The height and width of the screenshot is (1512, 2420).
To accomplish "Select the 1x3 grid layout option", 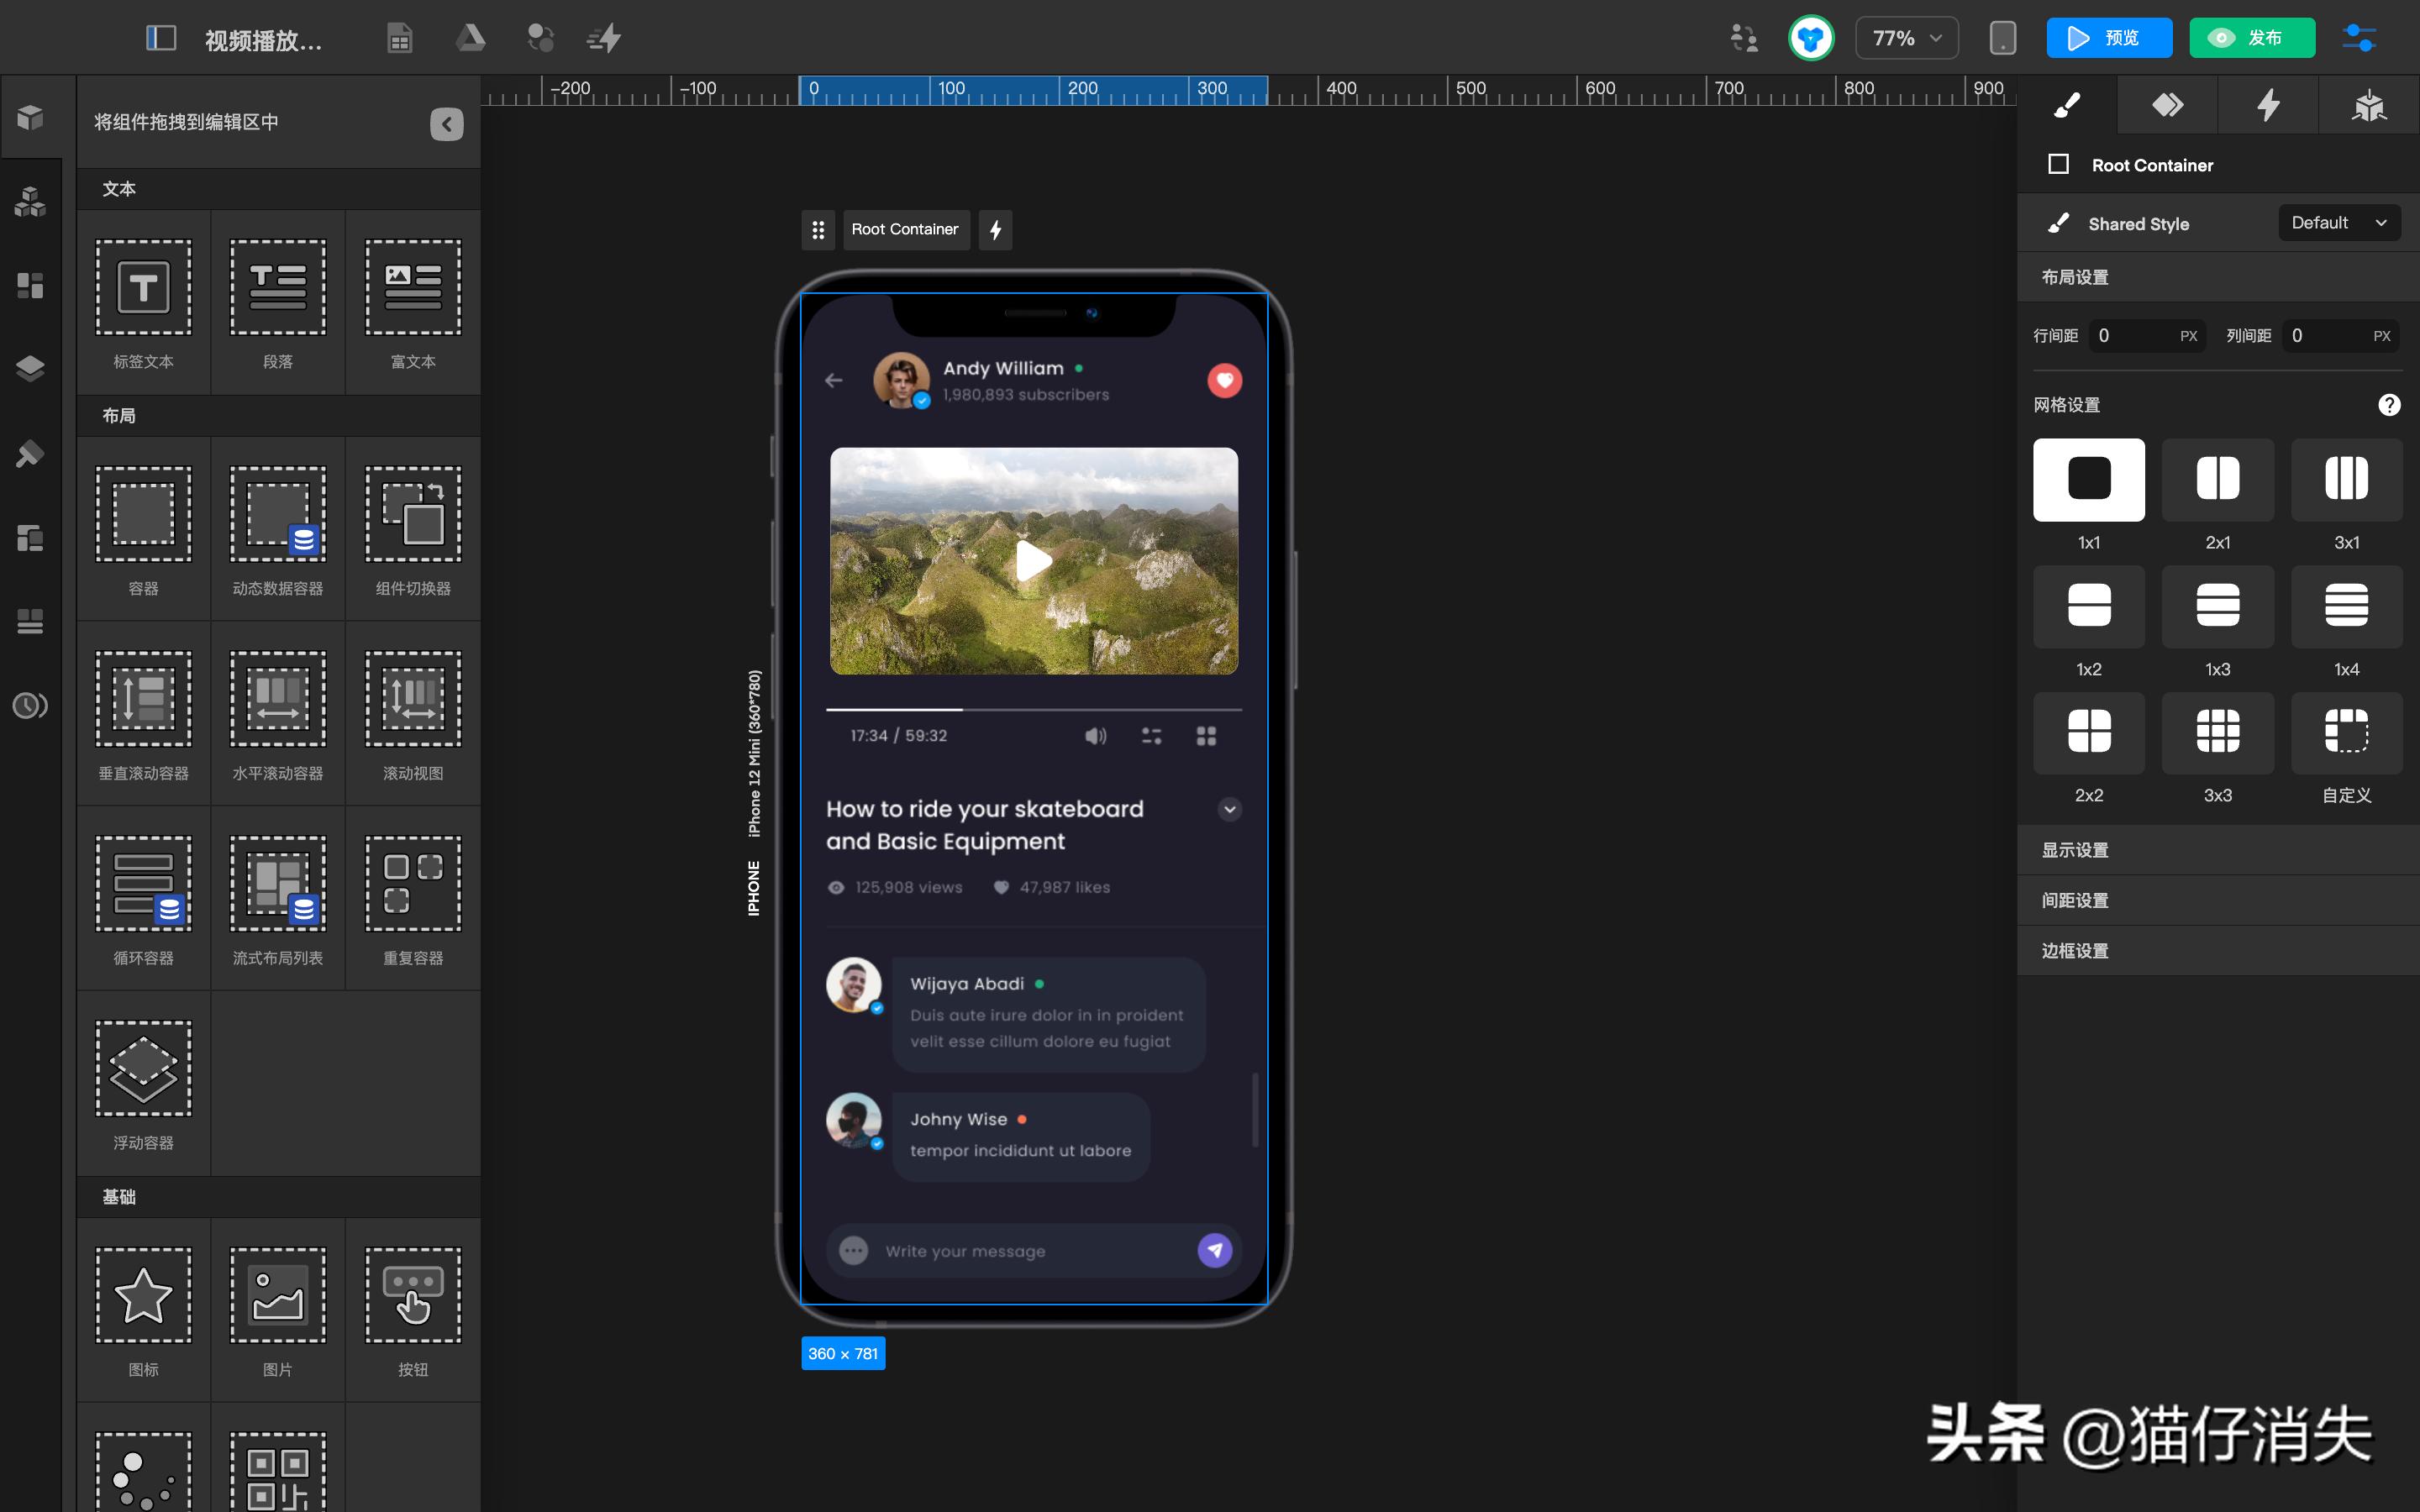I will [2217, 606].
